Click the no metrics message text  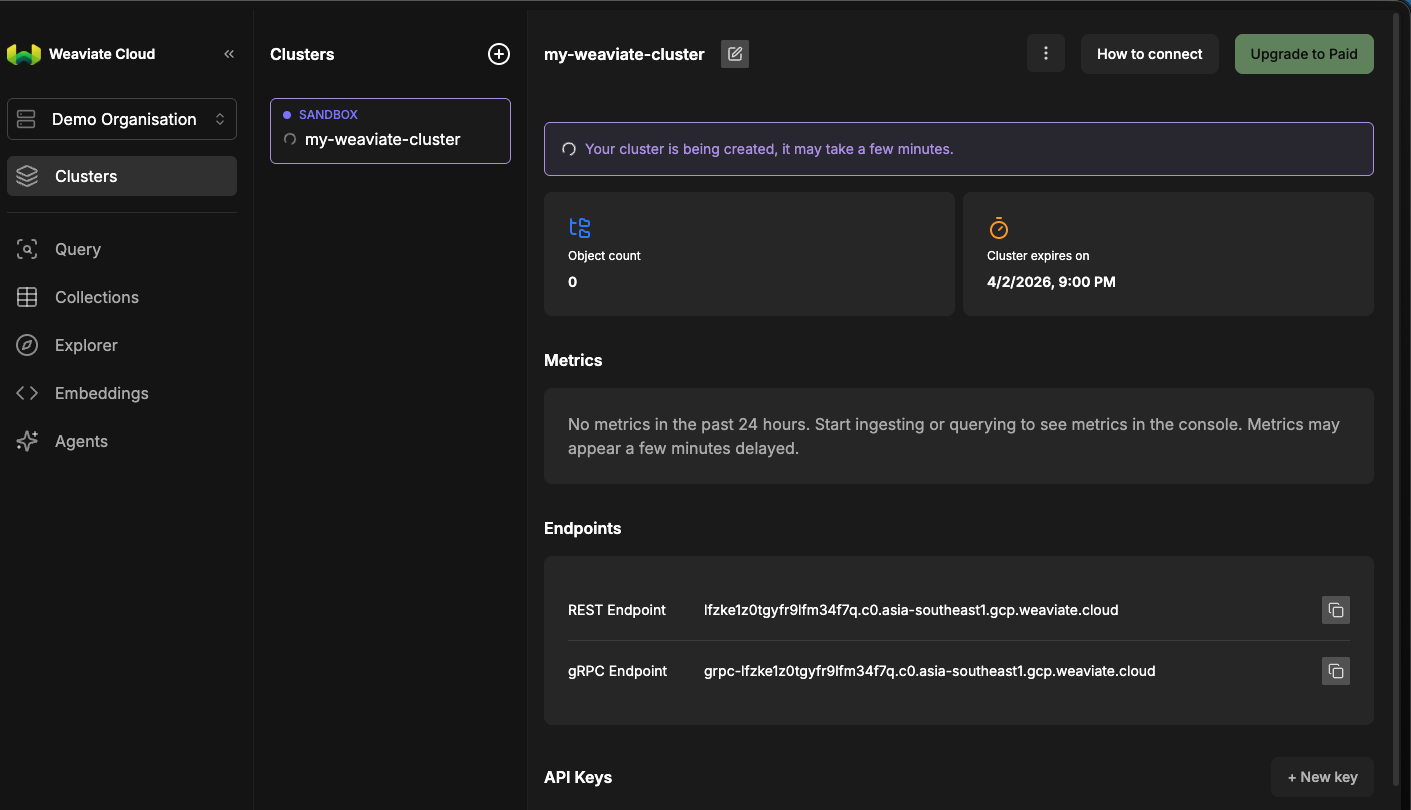pos(954,436)
